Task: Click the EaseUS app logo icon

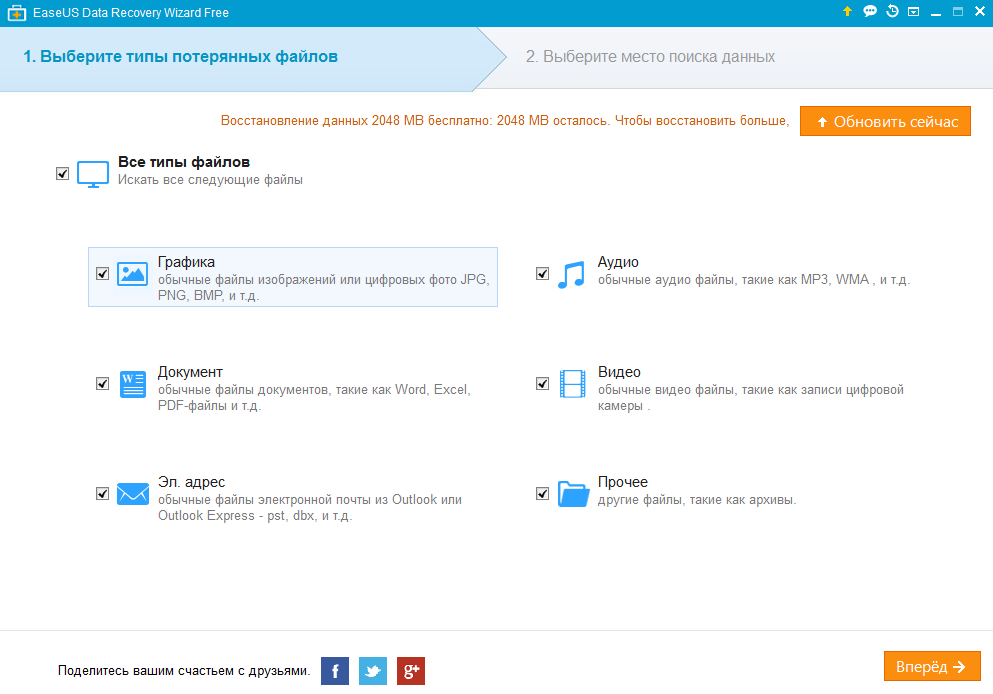Action: pyautogui.click(x=16, y=13)
